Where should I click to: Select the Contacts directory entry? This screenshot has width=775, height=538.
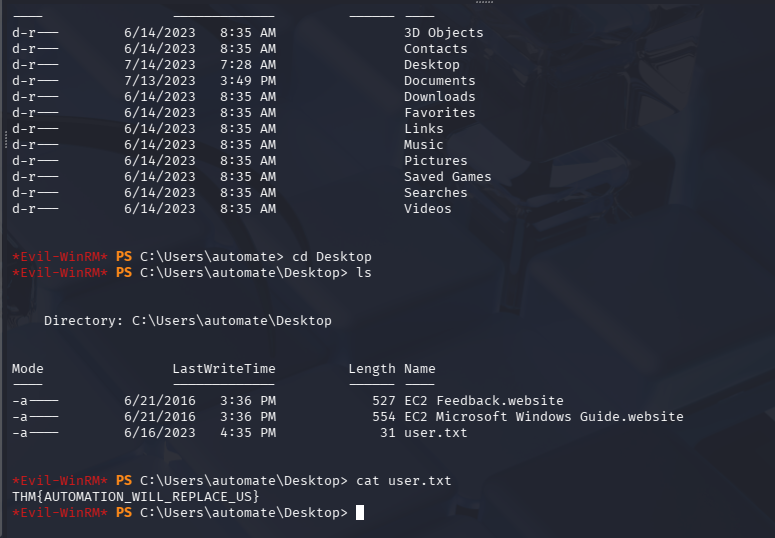(435, 49)
